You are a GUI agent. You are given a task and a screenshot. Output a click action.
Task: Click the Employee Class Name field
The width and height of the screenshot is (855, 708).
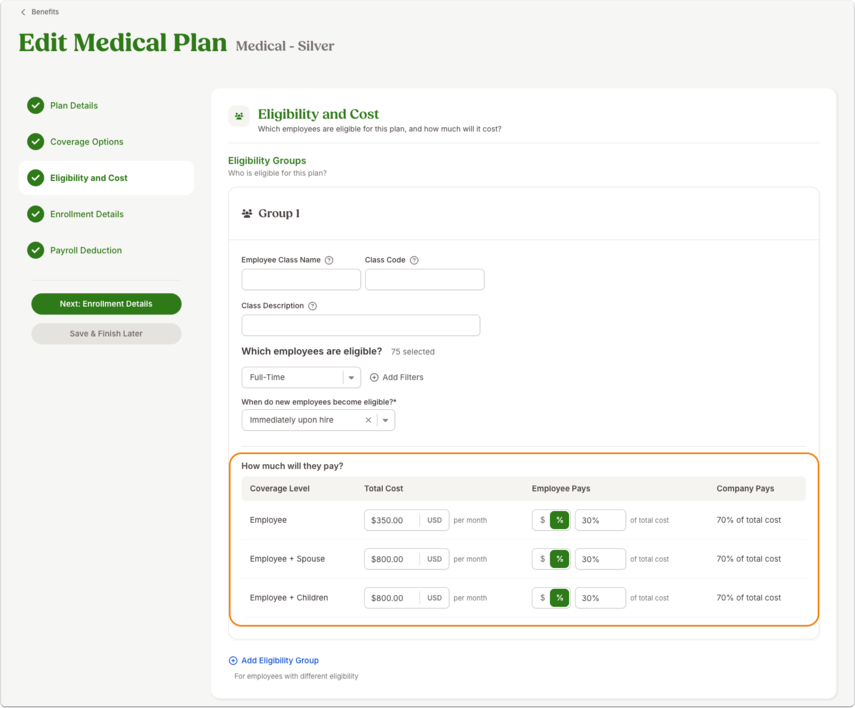coord(301,279)
